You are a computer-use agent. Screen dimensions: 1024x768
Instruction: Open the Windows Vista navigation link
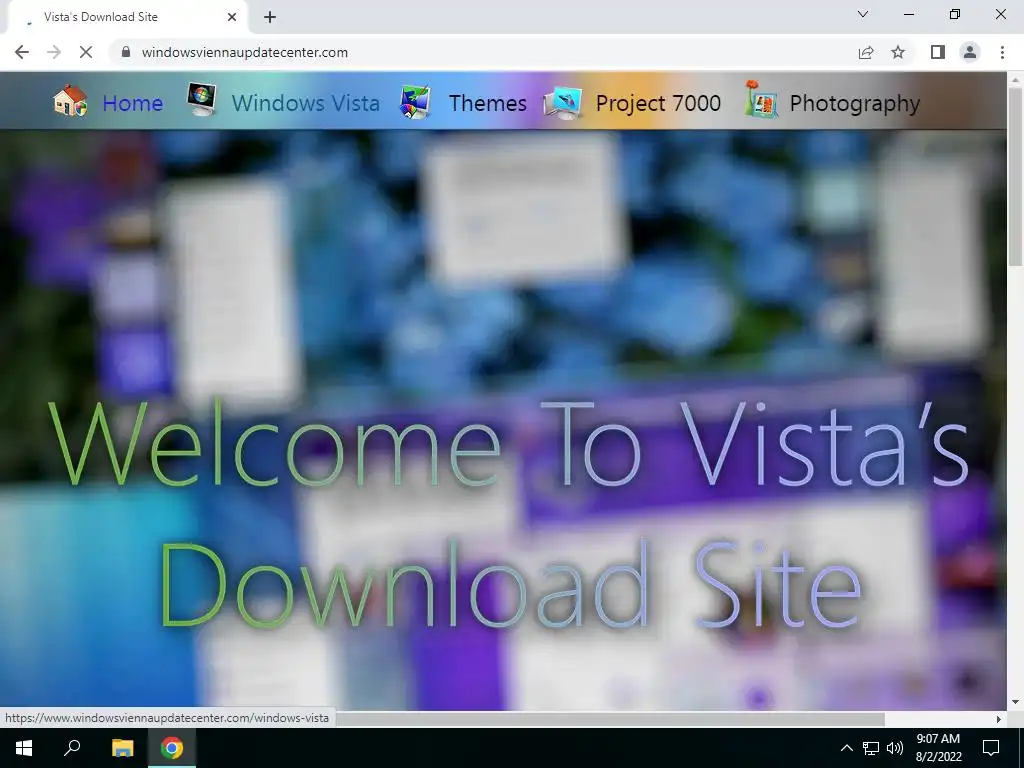coord(306,103)
